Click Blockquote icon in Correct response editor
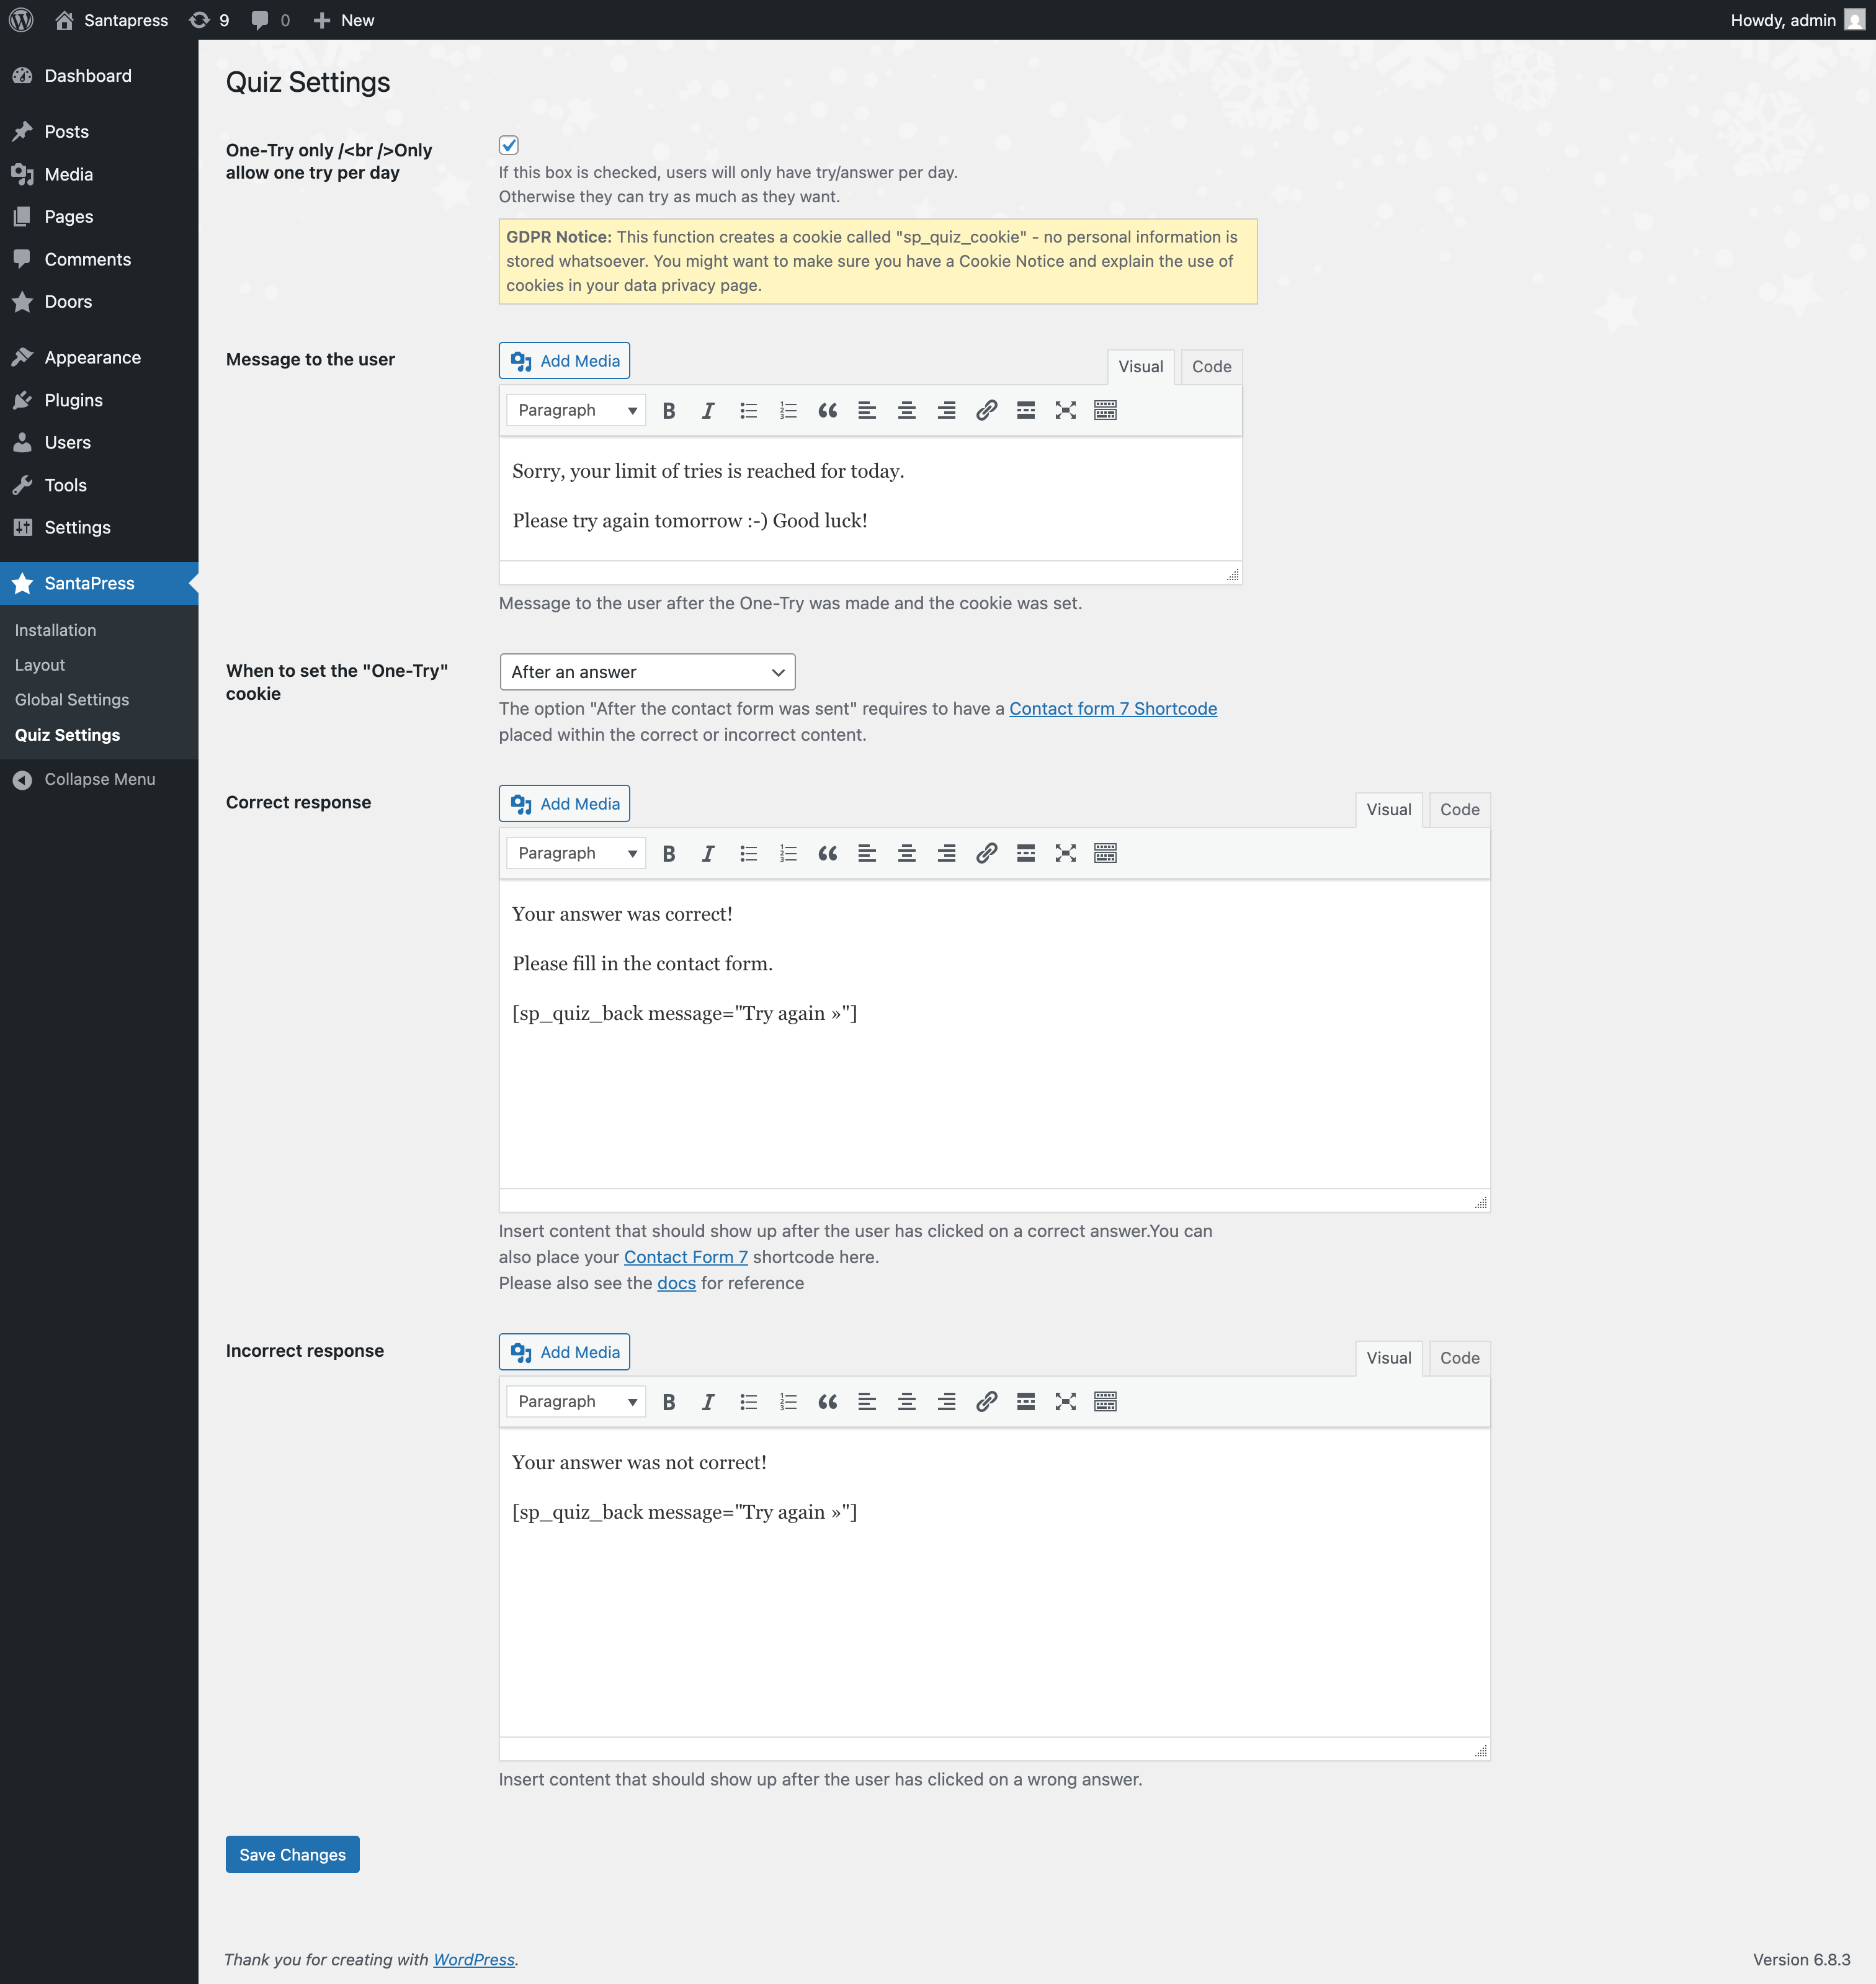 pos(827,853)
